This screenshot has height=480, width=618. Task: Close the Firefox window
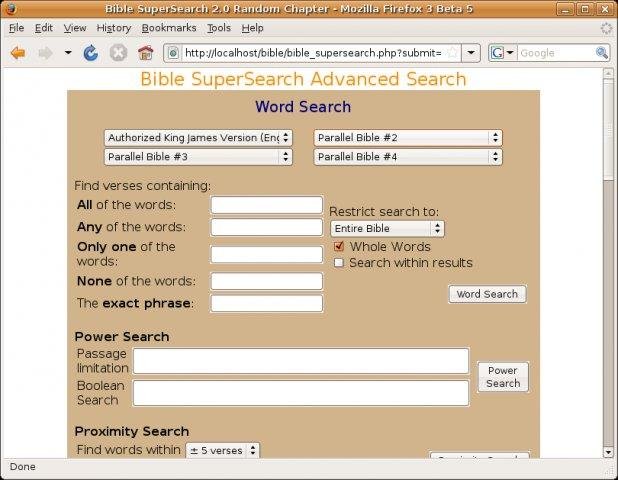tap(605, 9)
